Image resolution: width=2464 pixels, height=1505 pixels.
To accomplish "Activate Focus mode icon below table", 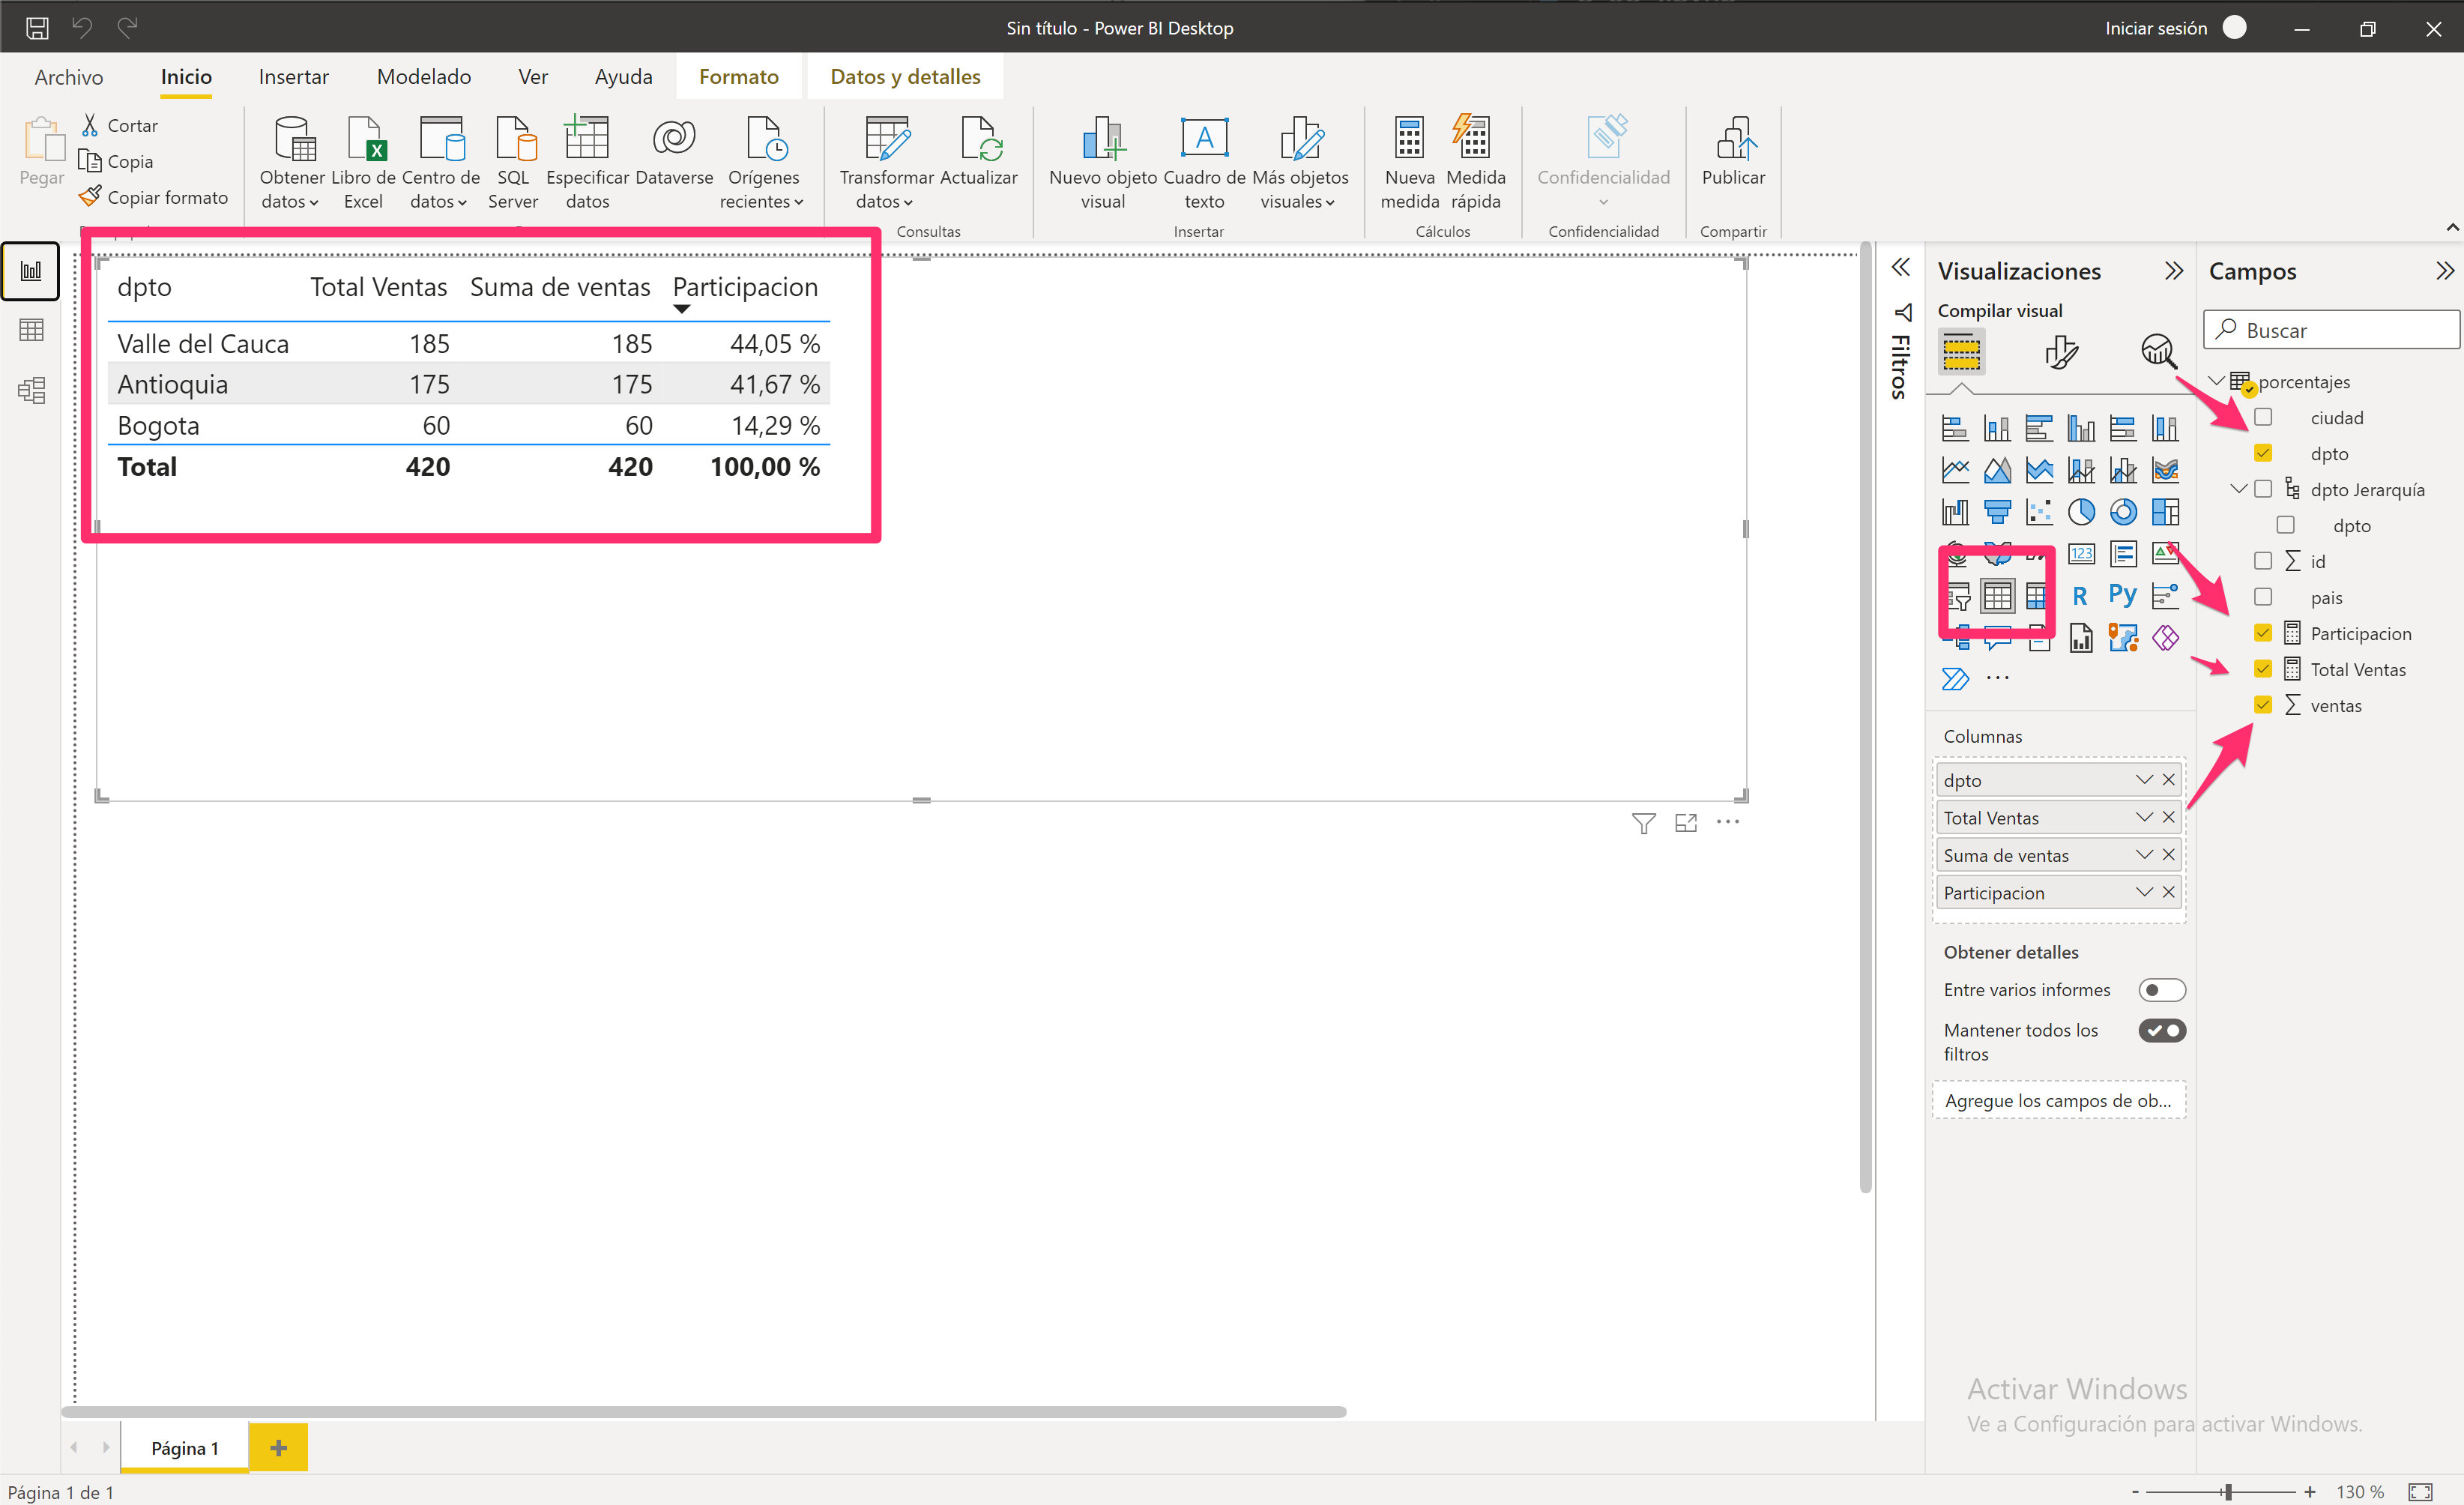I will pos(1686,822).
